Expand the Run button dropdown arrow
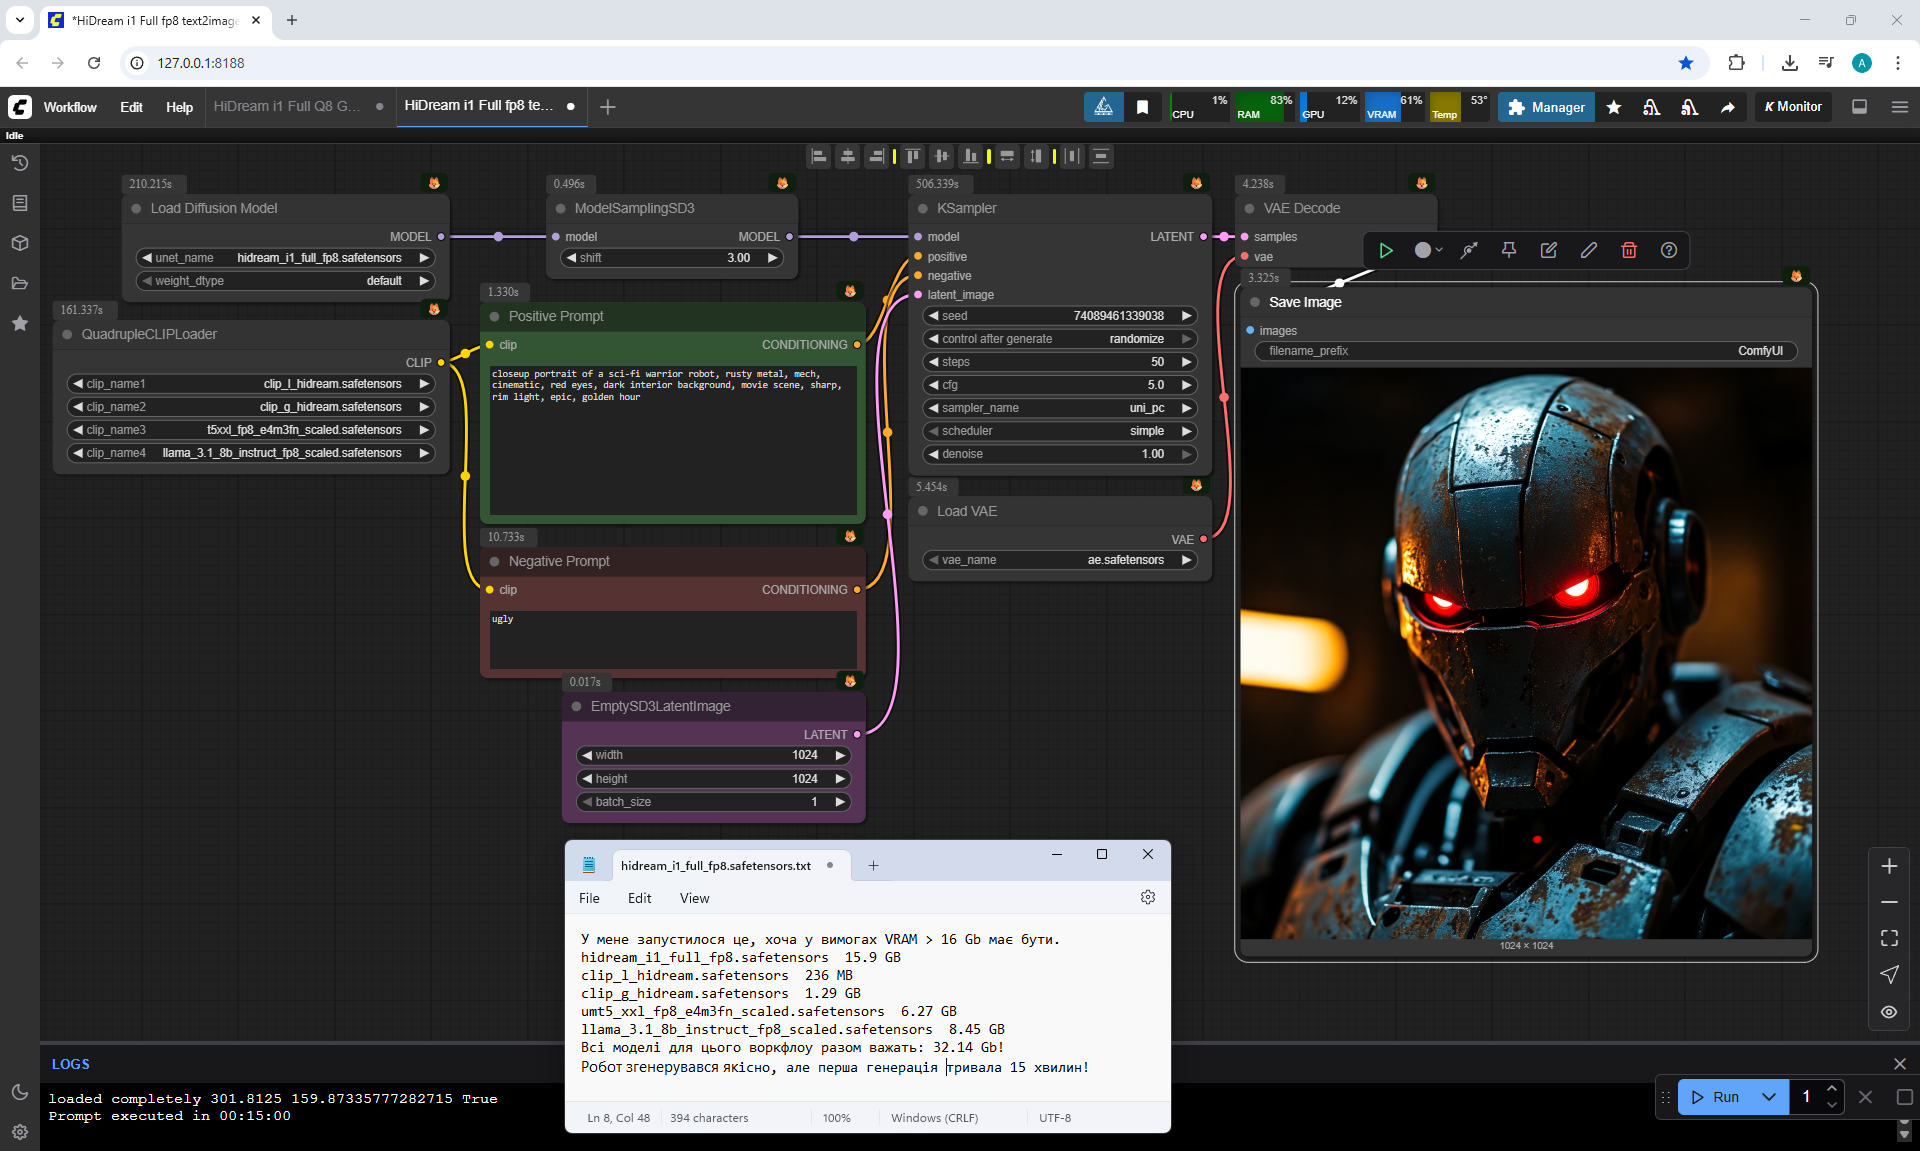Screen dimensions: 1920x1151 [x=1768, y=1097]
